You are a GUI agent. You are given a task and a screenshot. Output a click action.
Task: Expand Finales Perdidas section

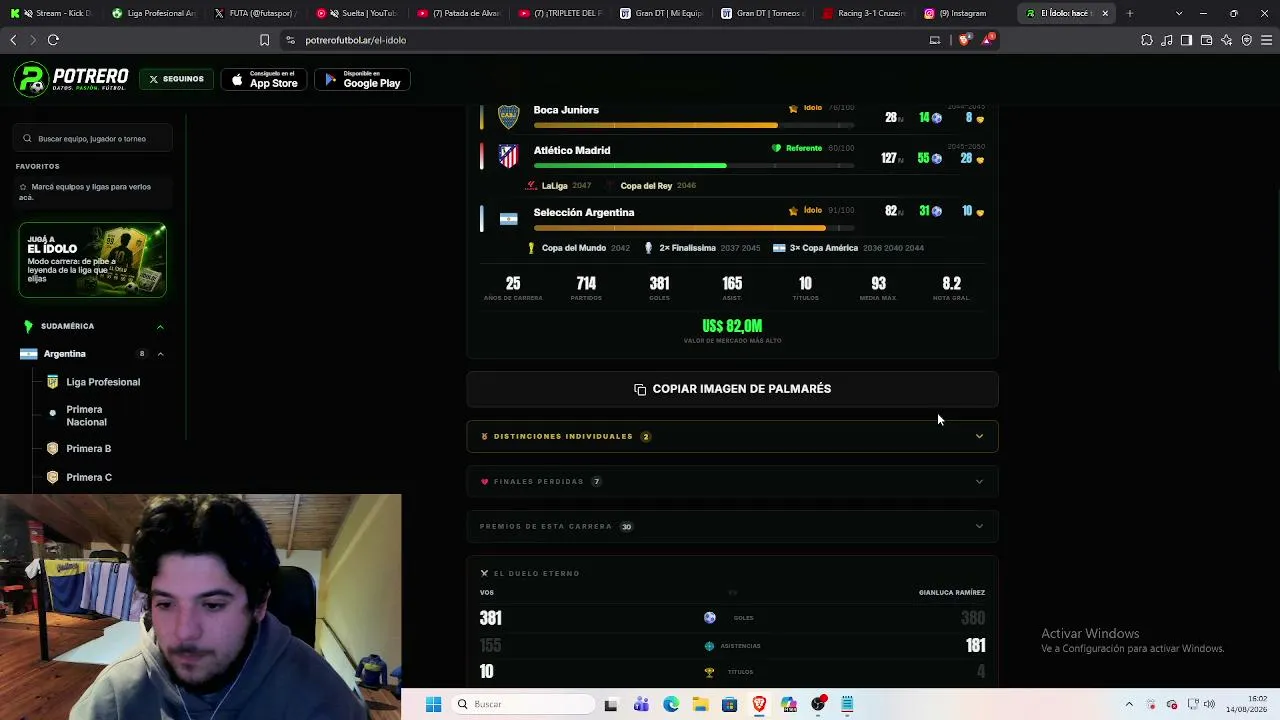732,481
